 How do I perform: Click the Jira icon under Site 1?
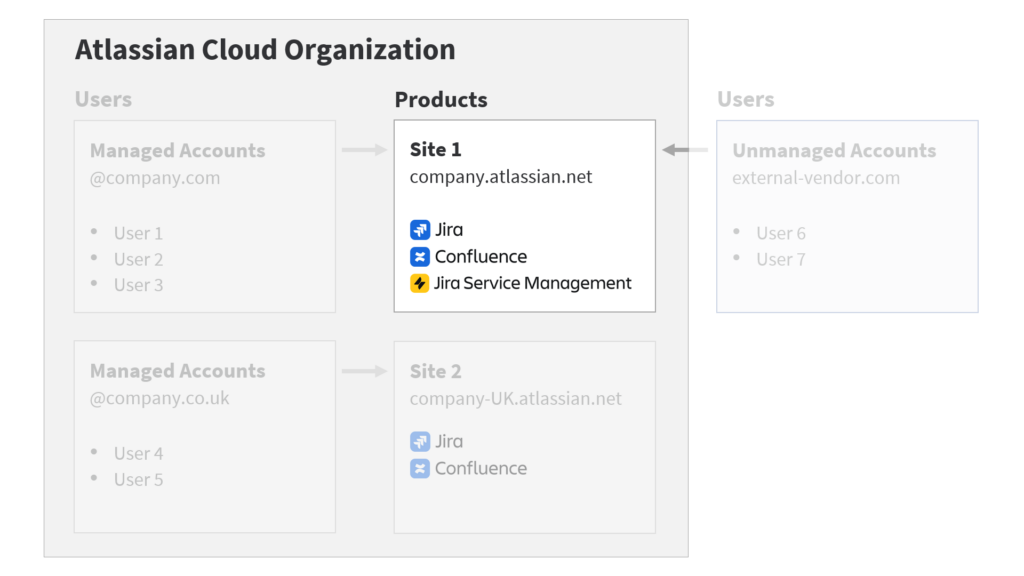[420, 230]
